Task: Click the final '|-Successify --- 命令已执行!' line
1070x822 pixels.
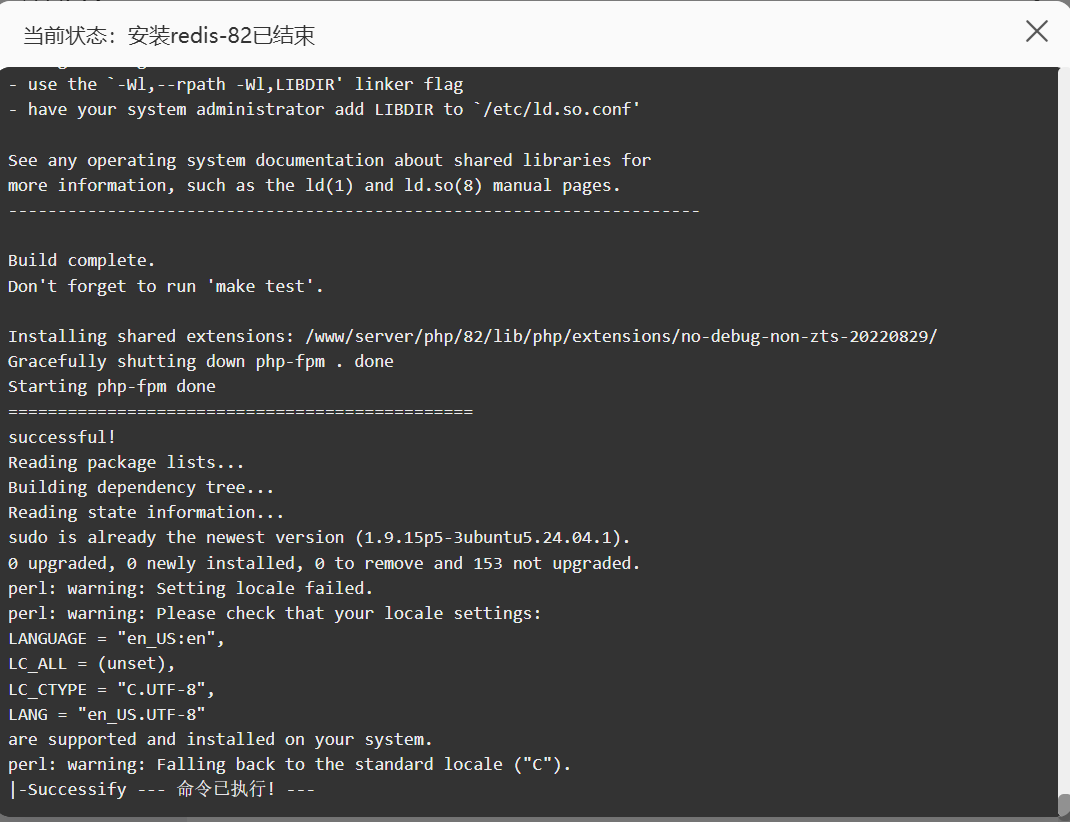Action: (162, 789)
